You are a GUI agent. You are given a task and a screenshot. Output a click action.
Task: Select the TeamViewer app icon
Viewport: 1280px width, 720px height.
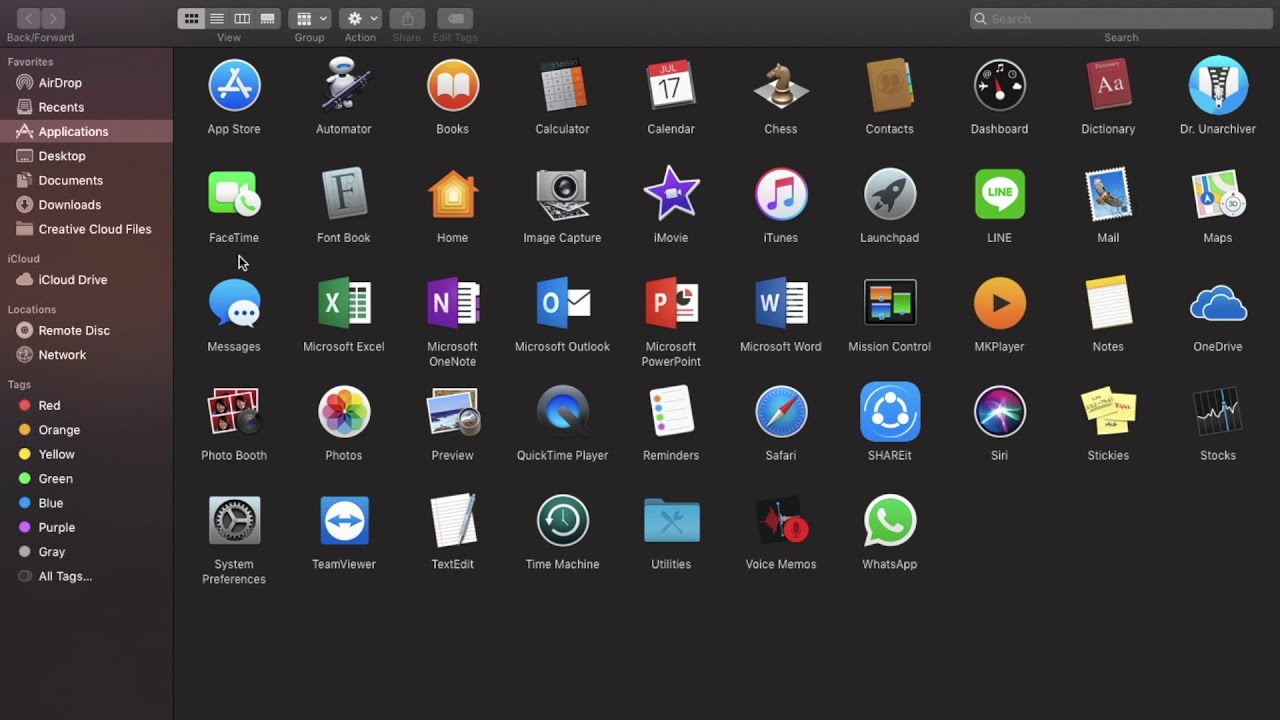[343, 521]
